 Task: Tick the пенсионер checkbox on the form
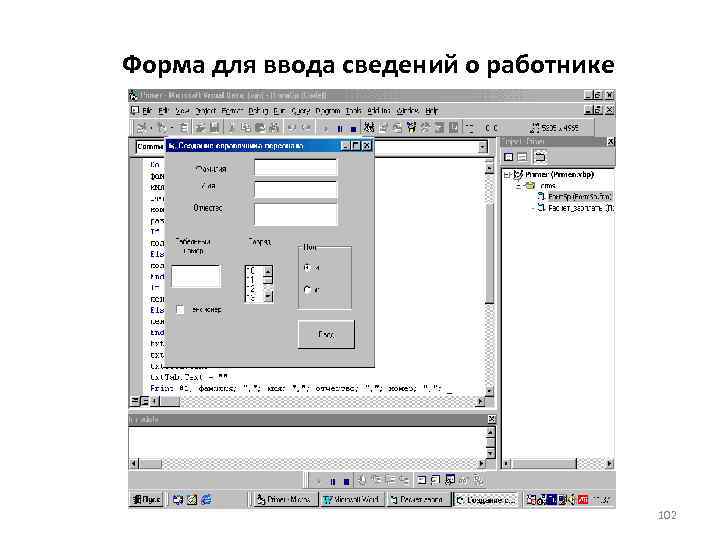[x=180, y=310]
